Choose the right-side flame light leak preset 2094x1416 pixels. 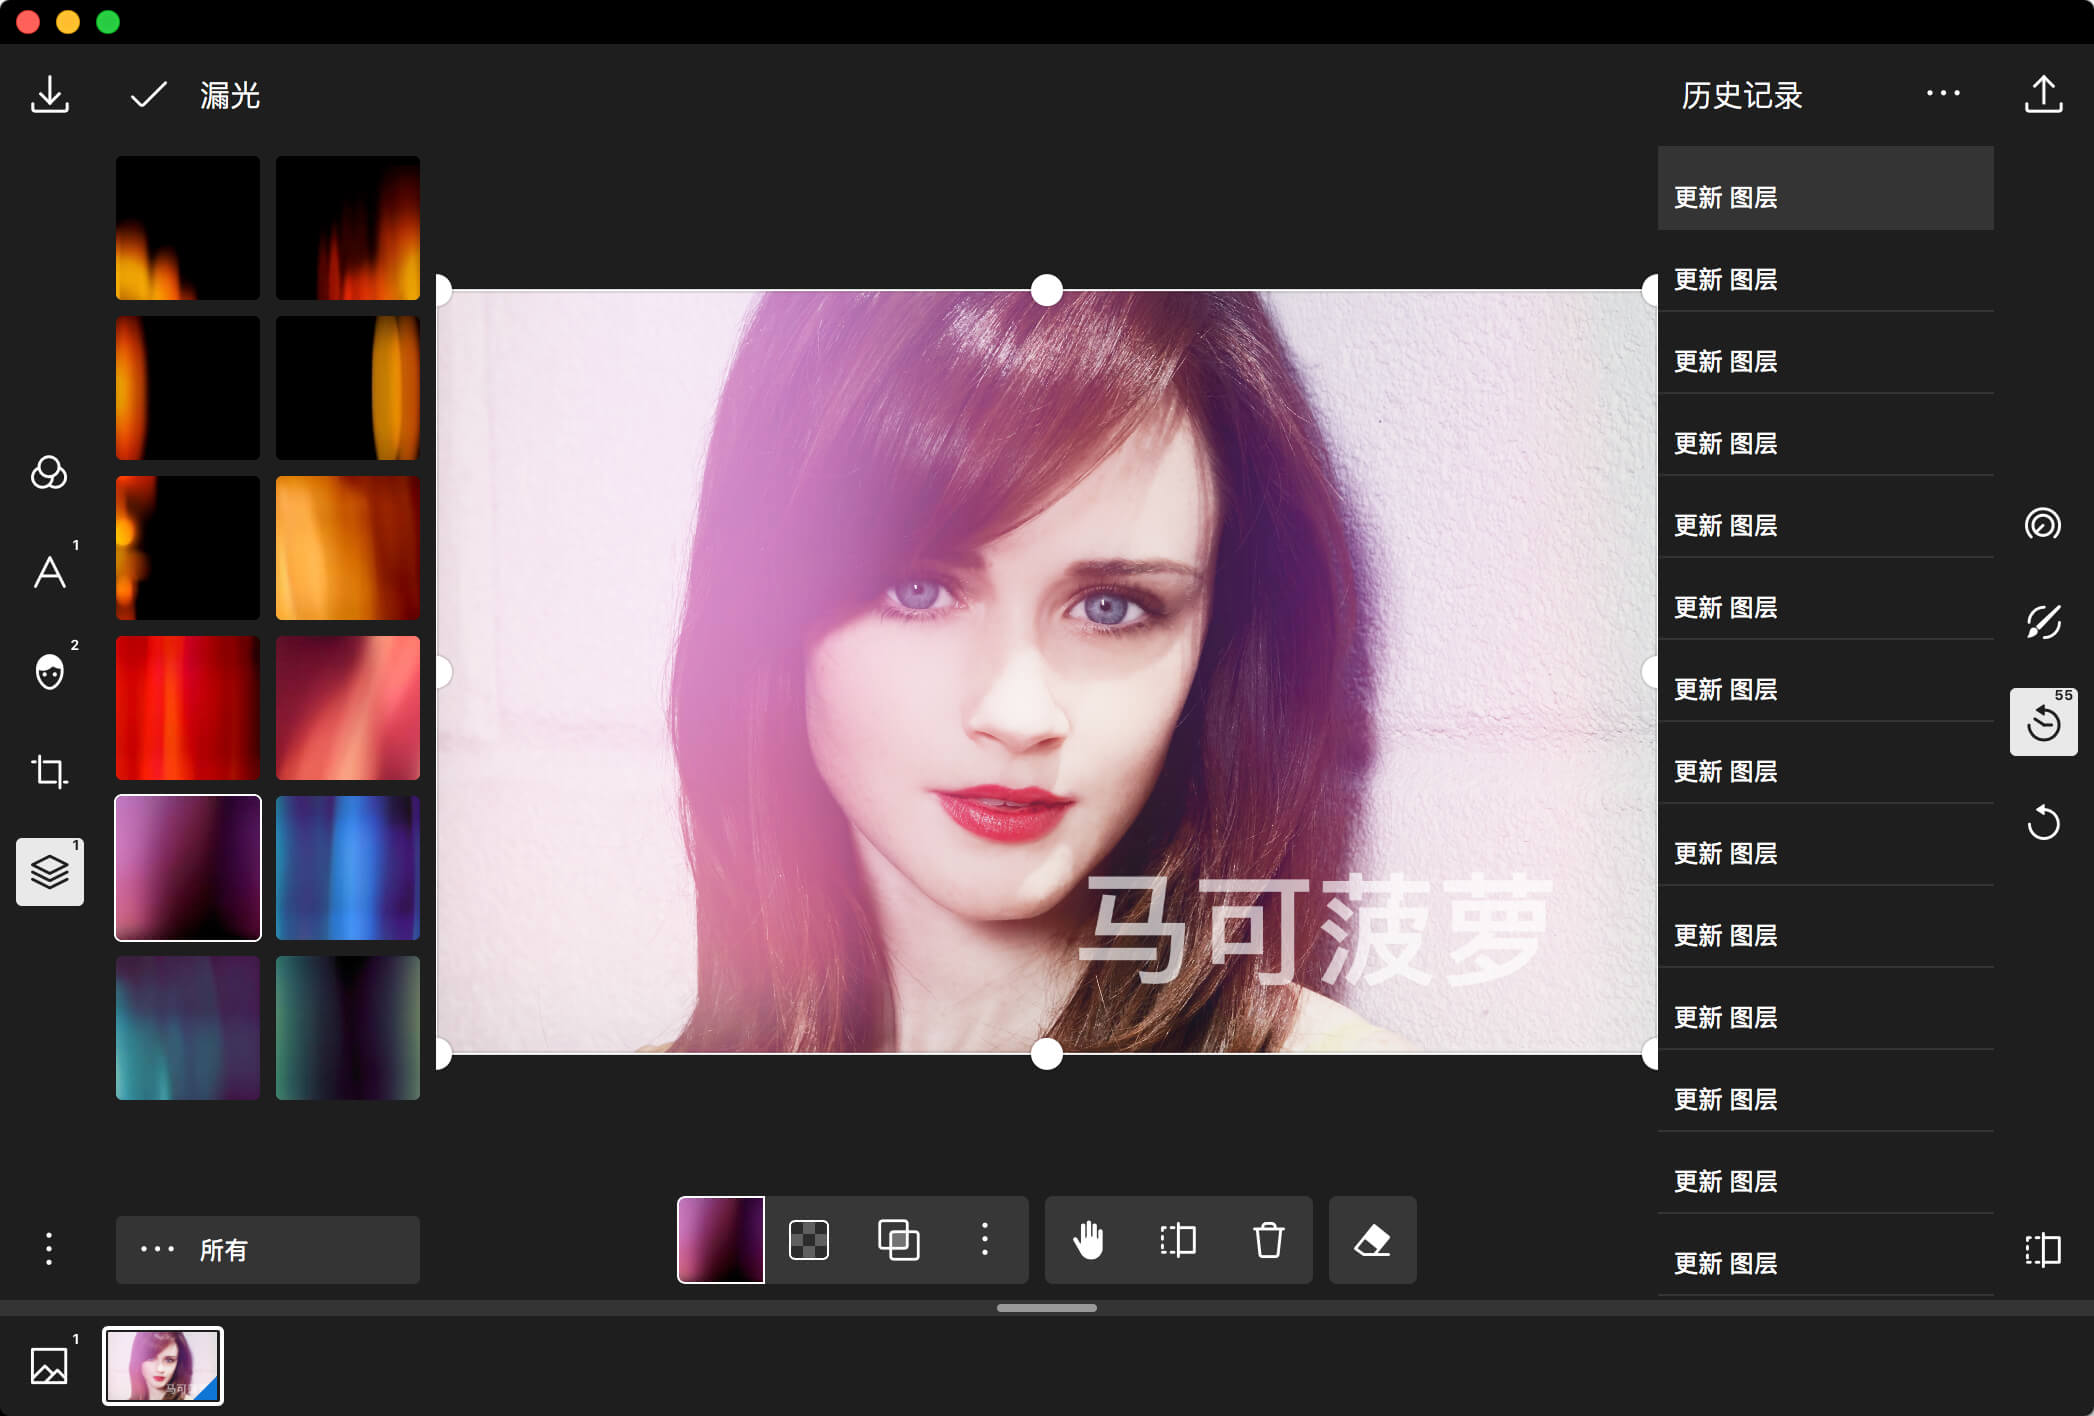click(348, 228)
